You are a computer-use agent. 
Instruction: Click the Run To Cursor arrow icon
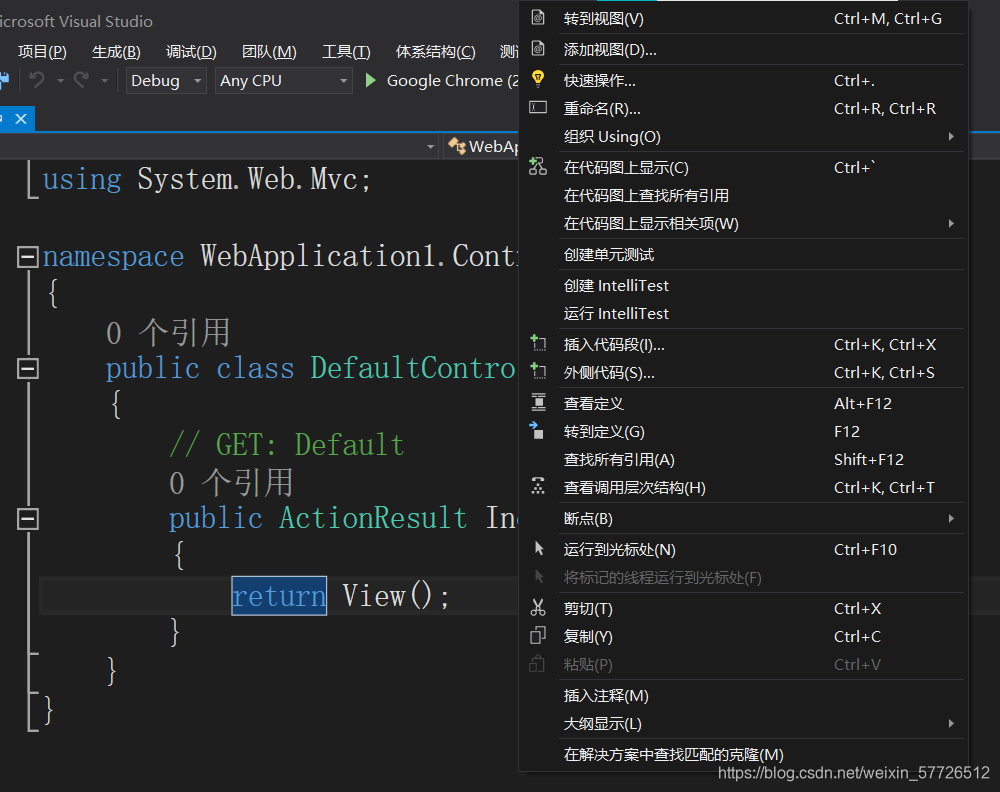[540, 548]
